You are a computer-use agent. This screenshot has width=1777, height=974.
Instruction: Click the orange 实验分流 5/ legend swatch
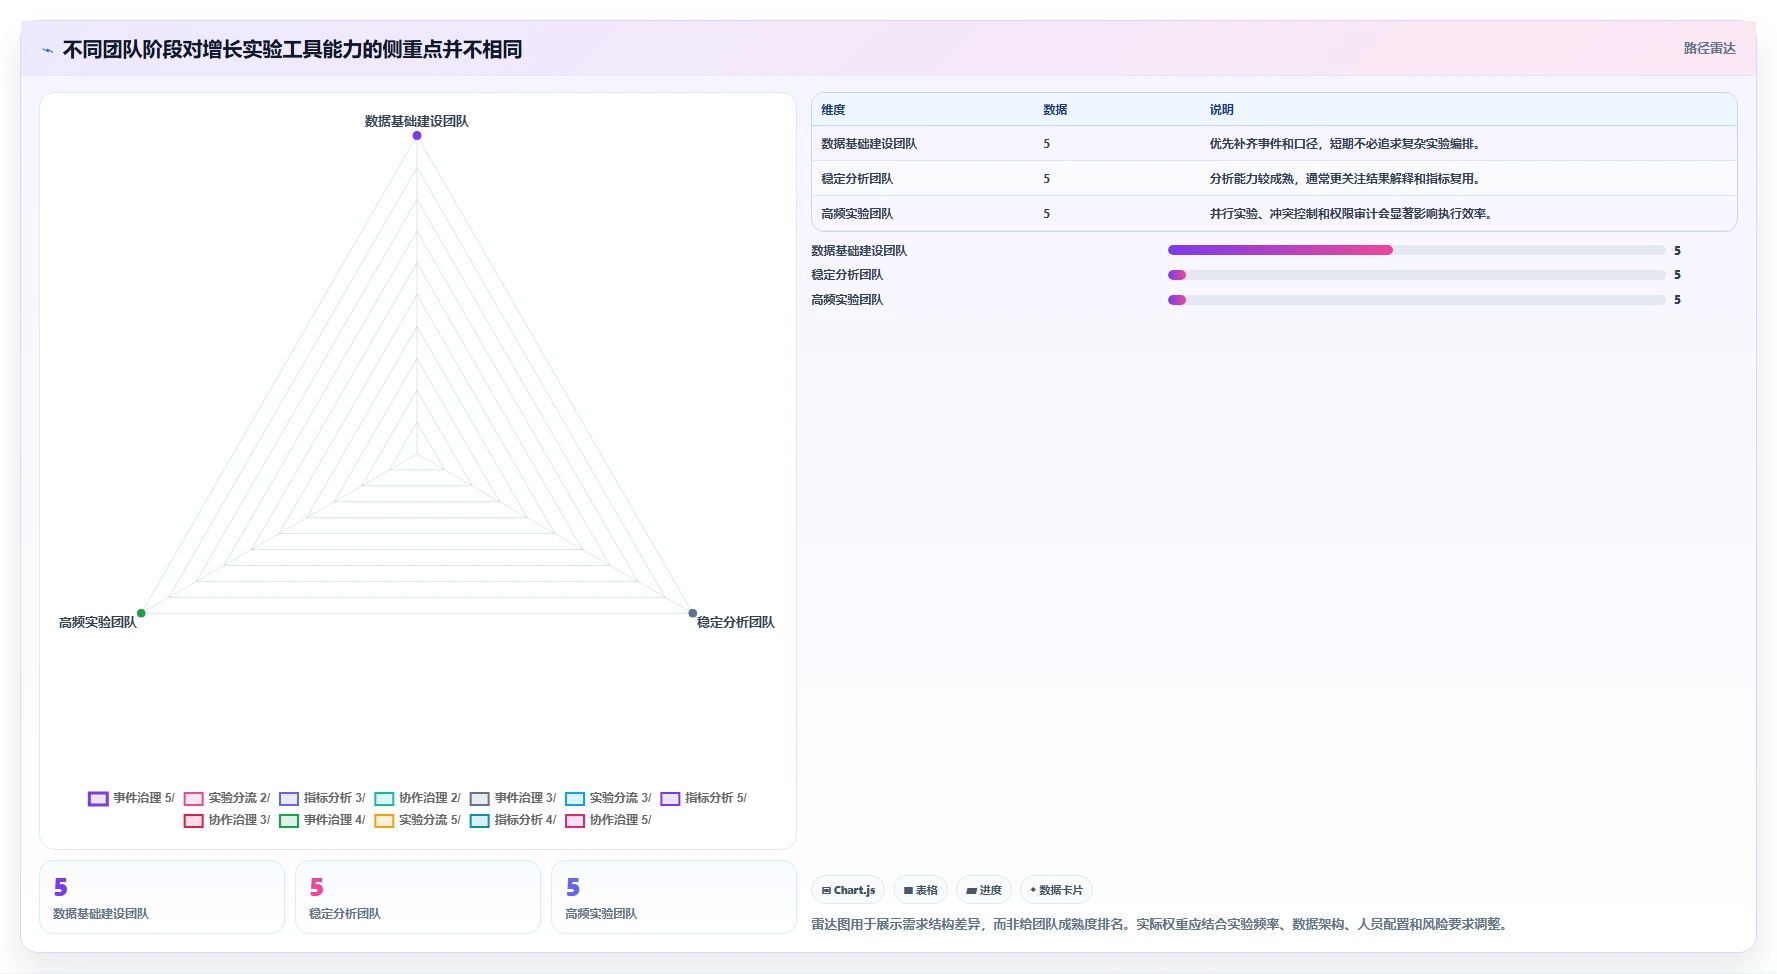(384, 821)
